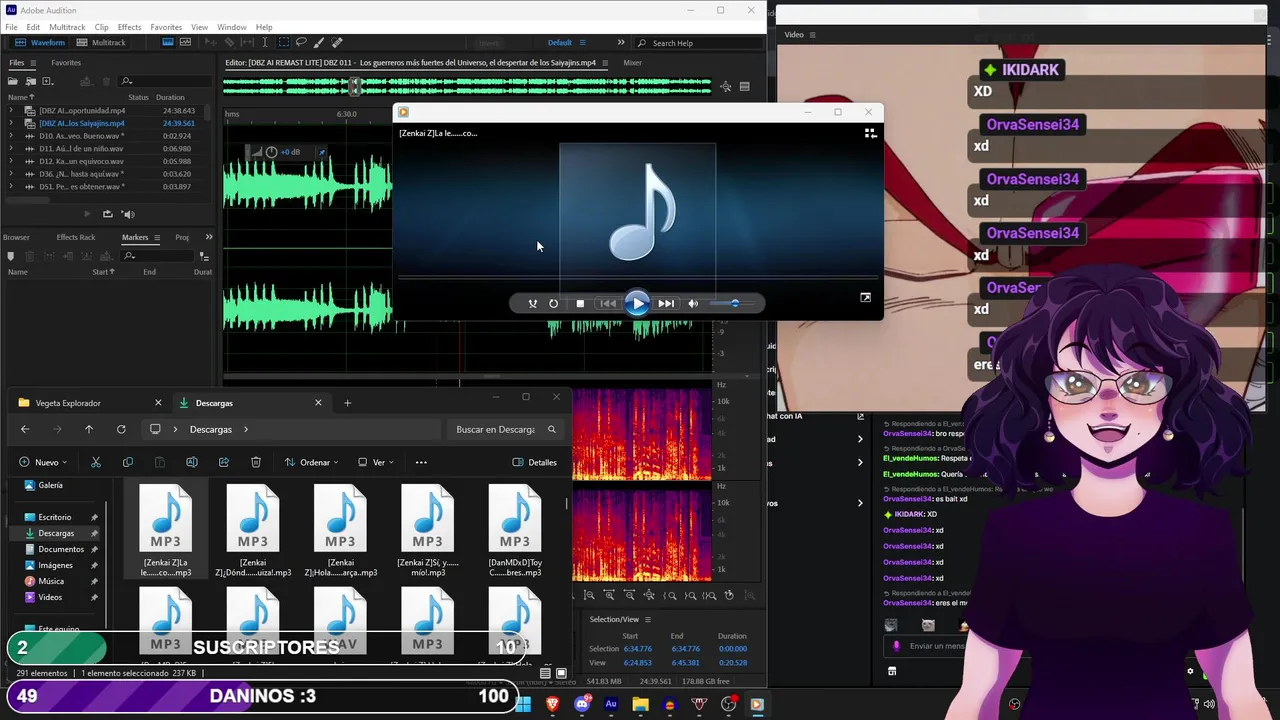Cut the selected file in Explorer
This screenshot has width=1280, height=720.
tap(96, 462)
